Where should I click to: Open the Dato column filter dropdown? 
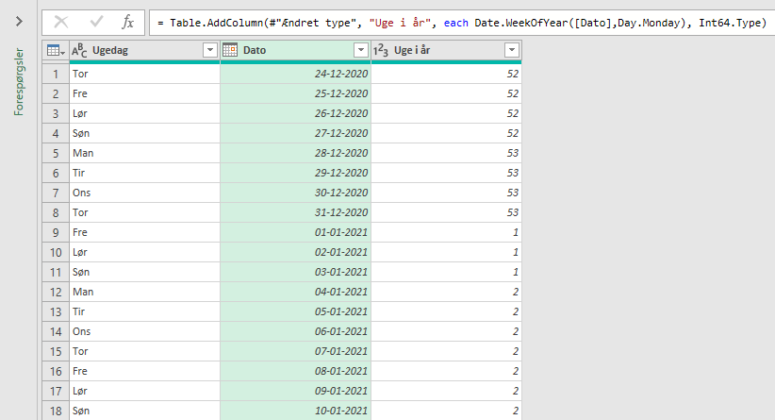pos(361,50)
